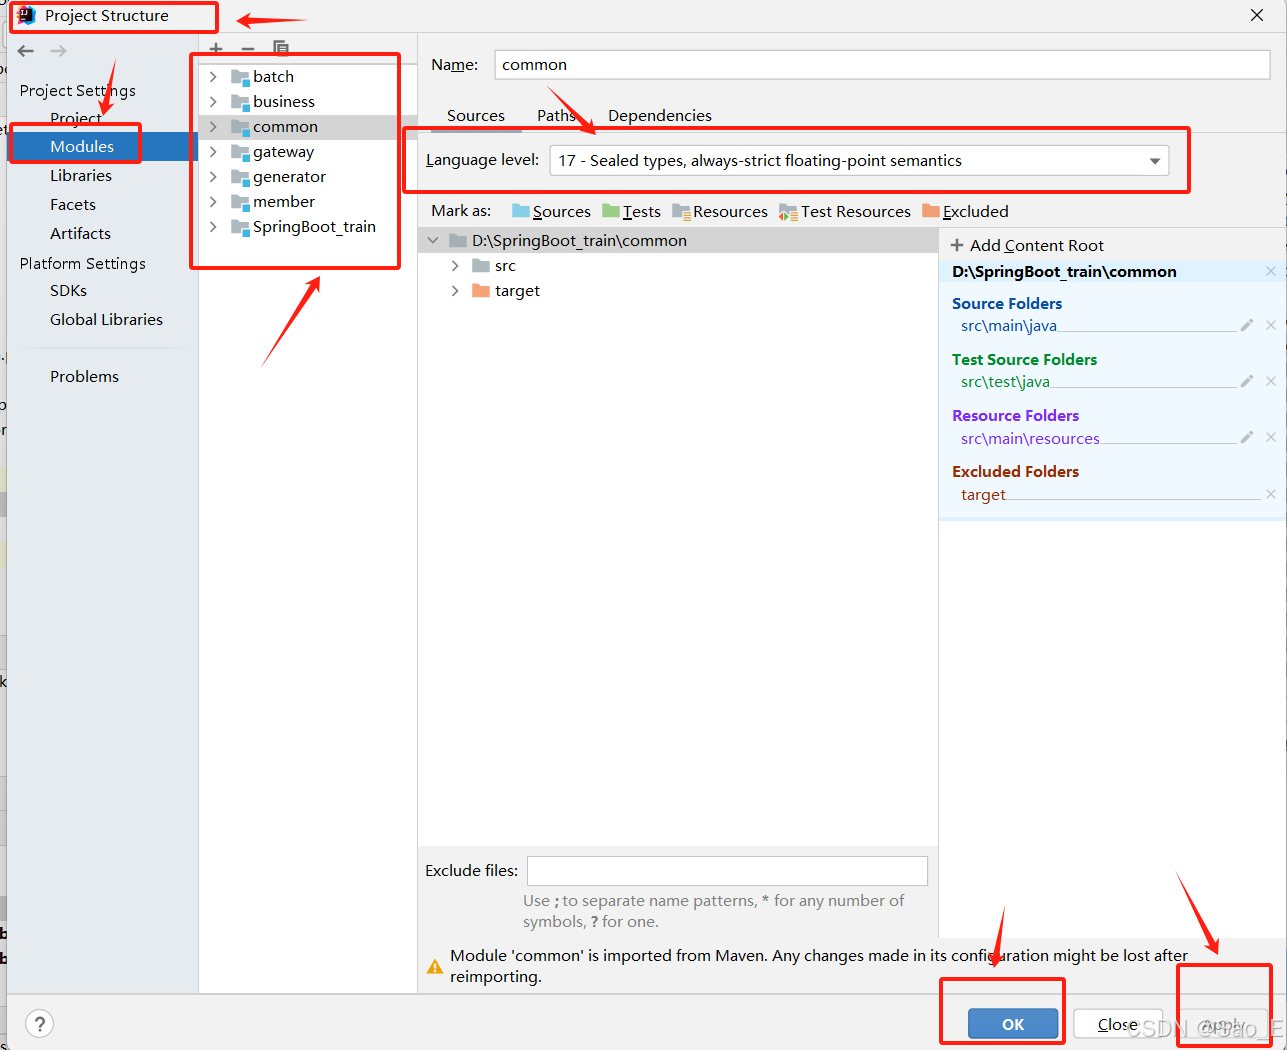Select the batch module

[273, 76]
